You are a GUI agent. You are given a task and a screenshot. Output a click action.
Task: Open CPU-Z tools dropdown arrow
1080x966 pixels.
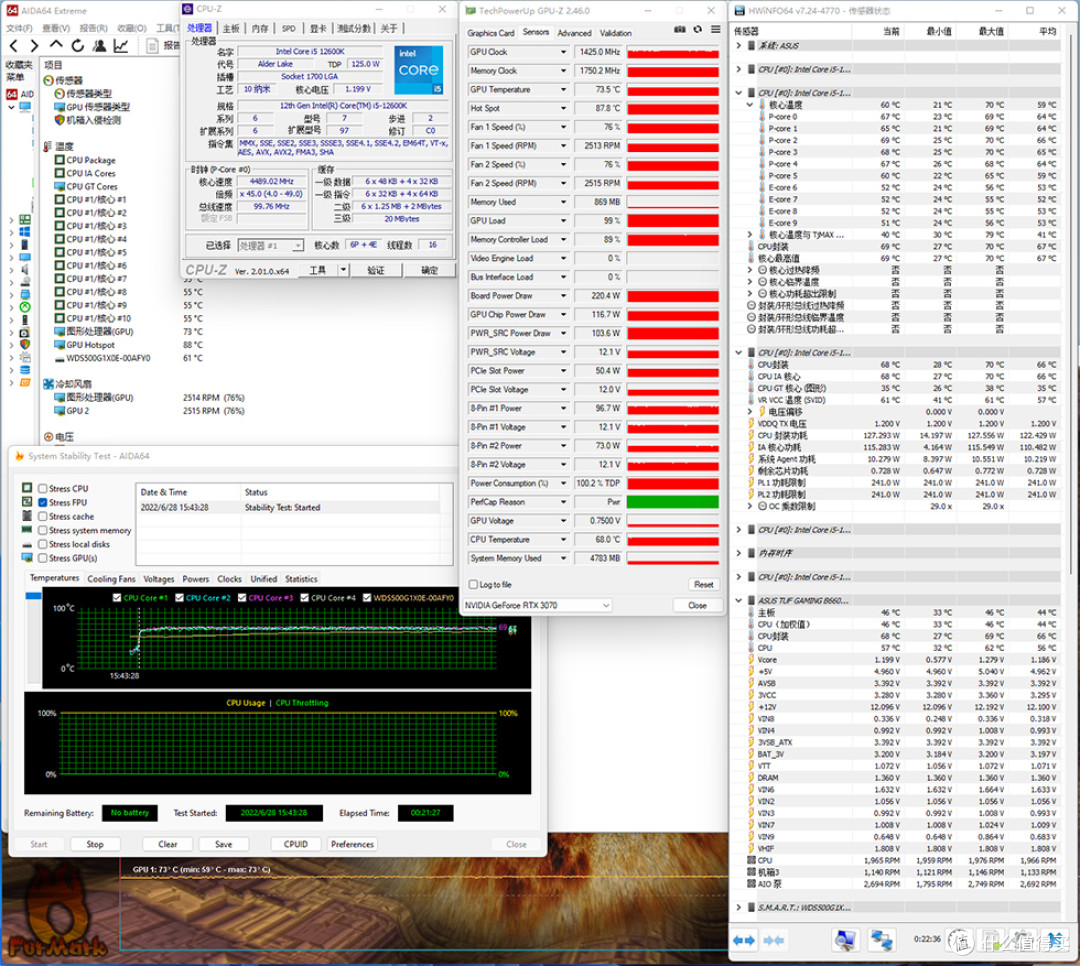point(343,270)
